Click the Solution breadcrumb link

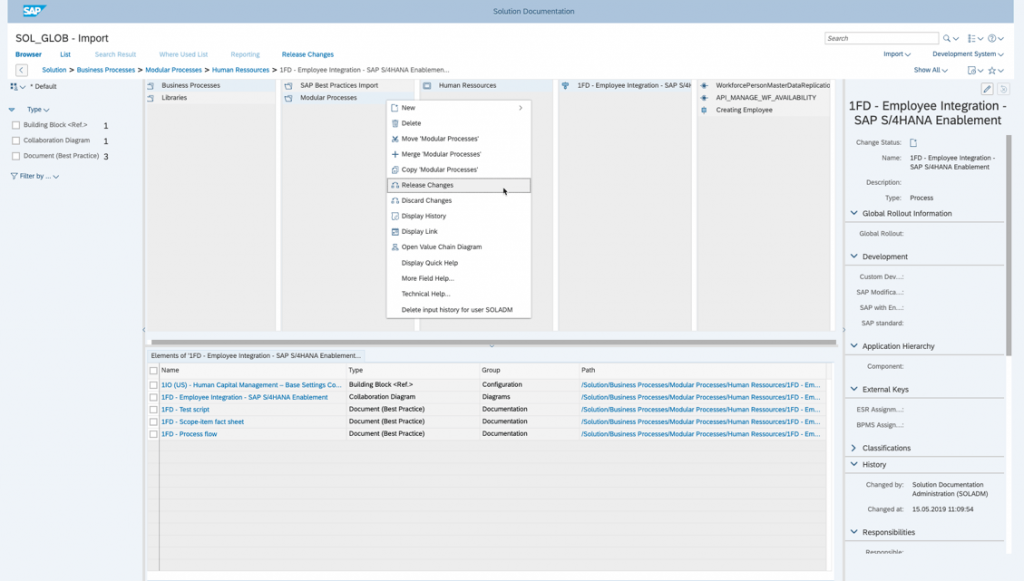click(54, 70)
